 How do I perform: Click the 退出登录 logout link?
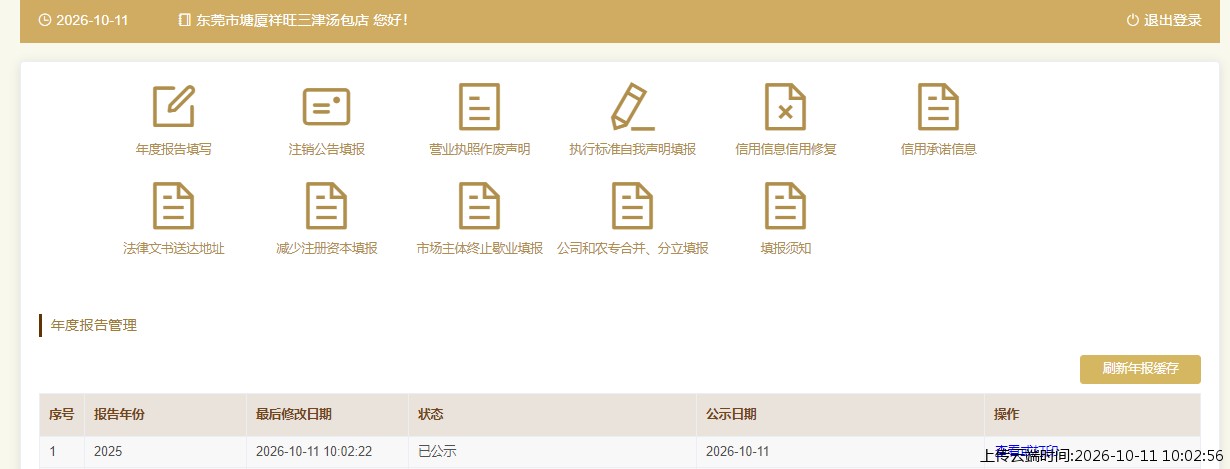[1173, 20]
